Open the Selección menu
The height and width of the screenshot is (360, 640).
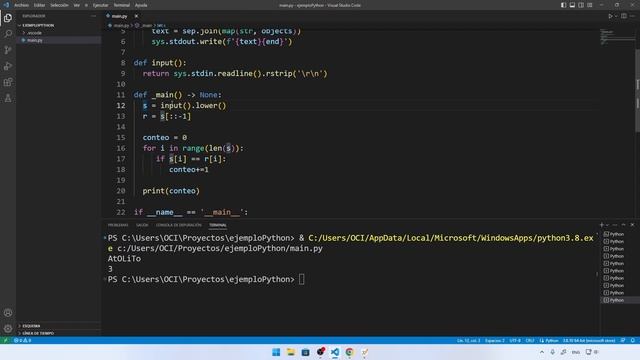coord(60,5)
